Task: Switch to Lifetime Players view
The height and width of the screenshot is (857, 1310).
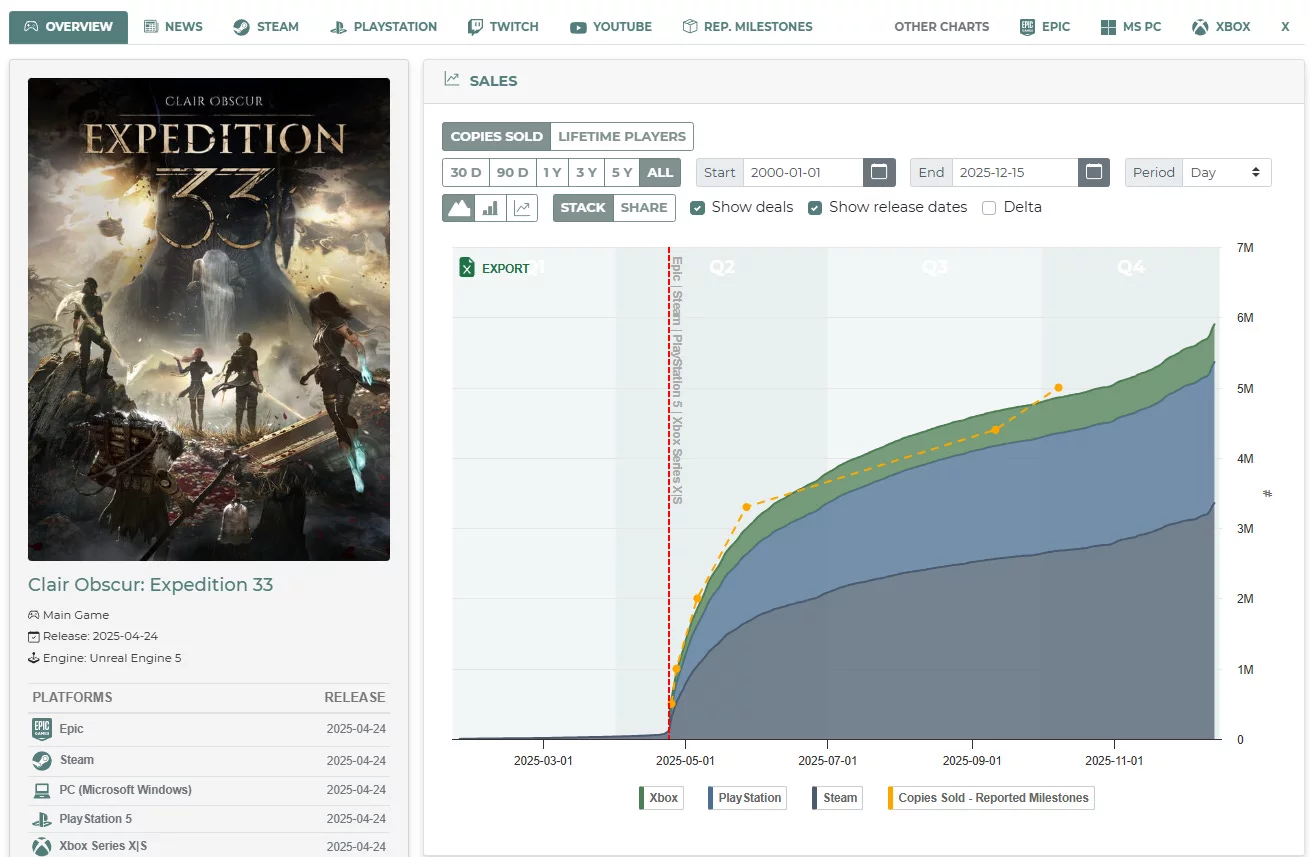Action: [x=621, y=136]
